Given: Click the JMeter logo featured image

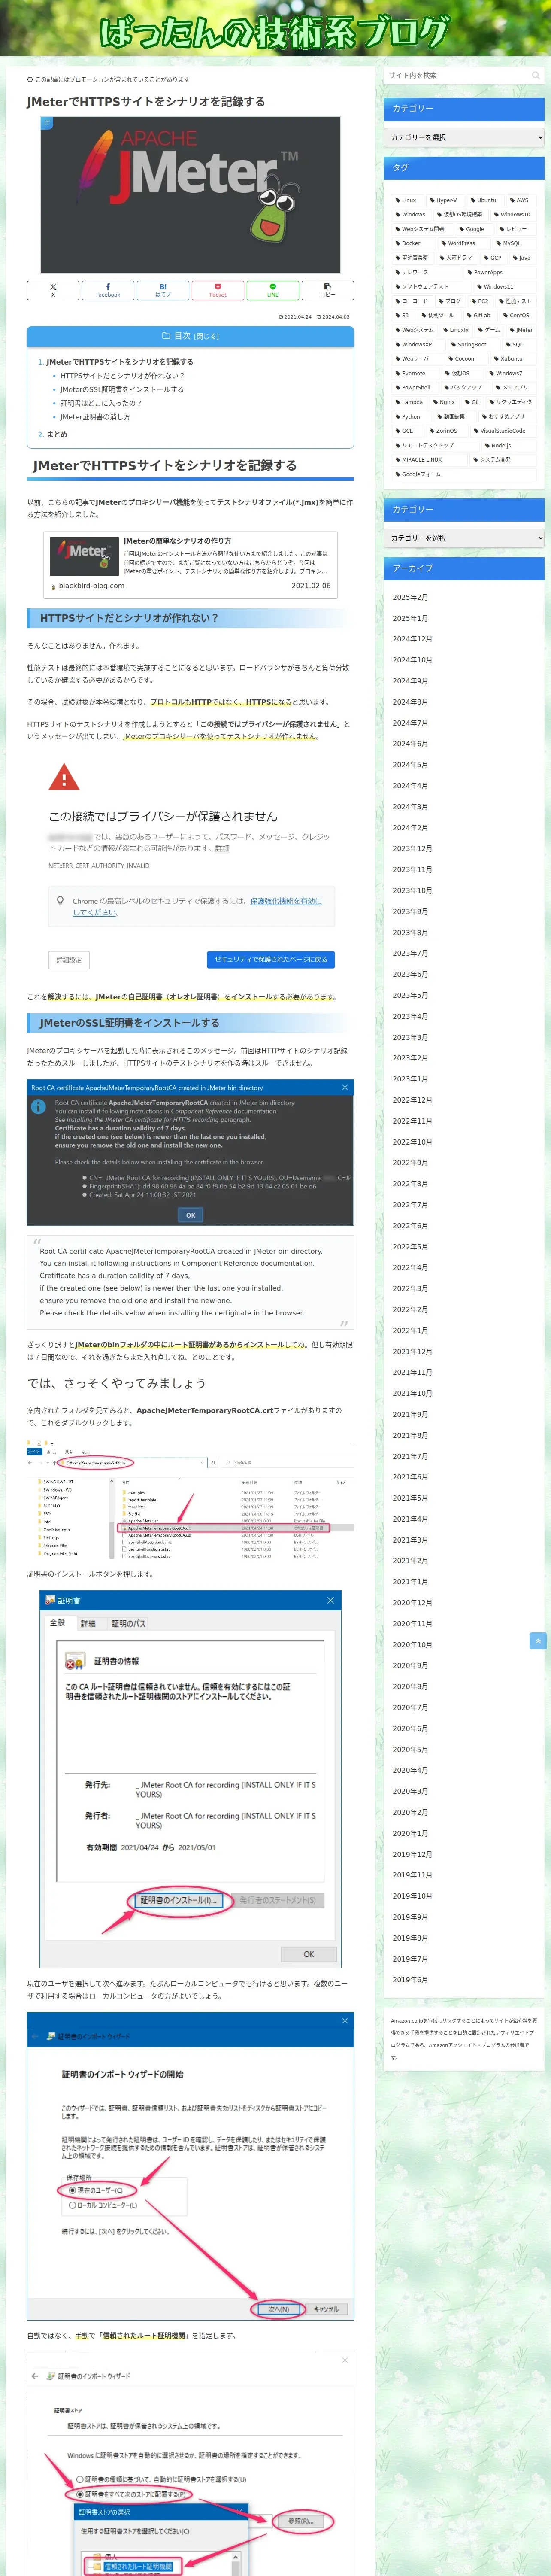Looking at the screenshot, I should (x=190, y=195).
